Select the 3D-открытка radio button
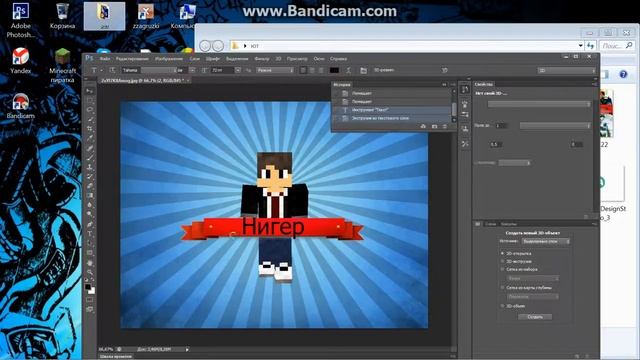Screen dimensions: 640x360 [x=502, y=253]
